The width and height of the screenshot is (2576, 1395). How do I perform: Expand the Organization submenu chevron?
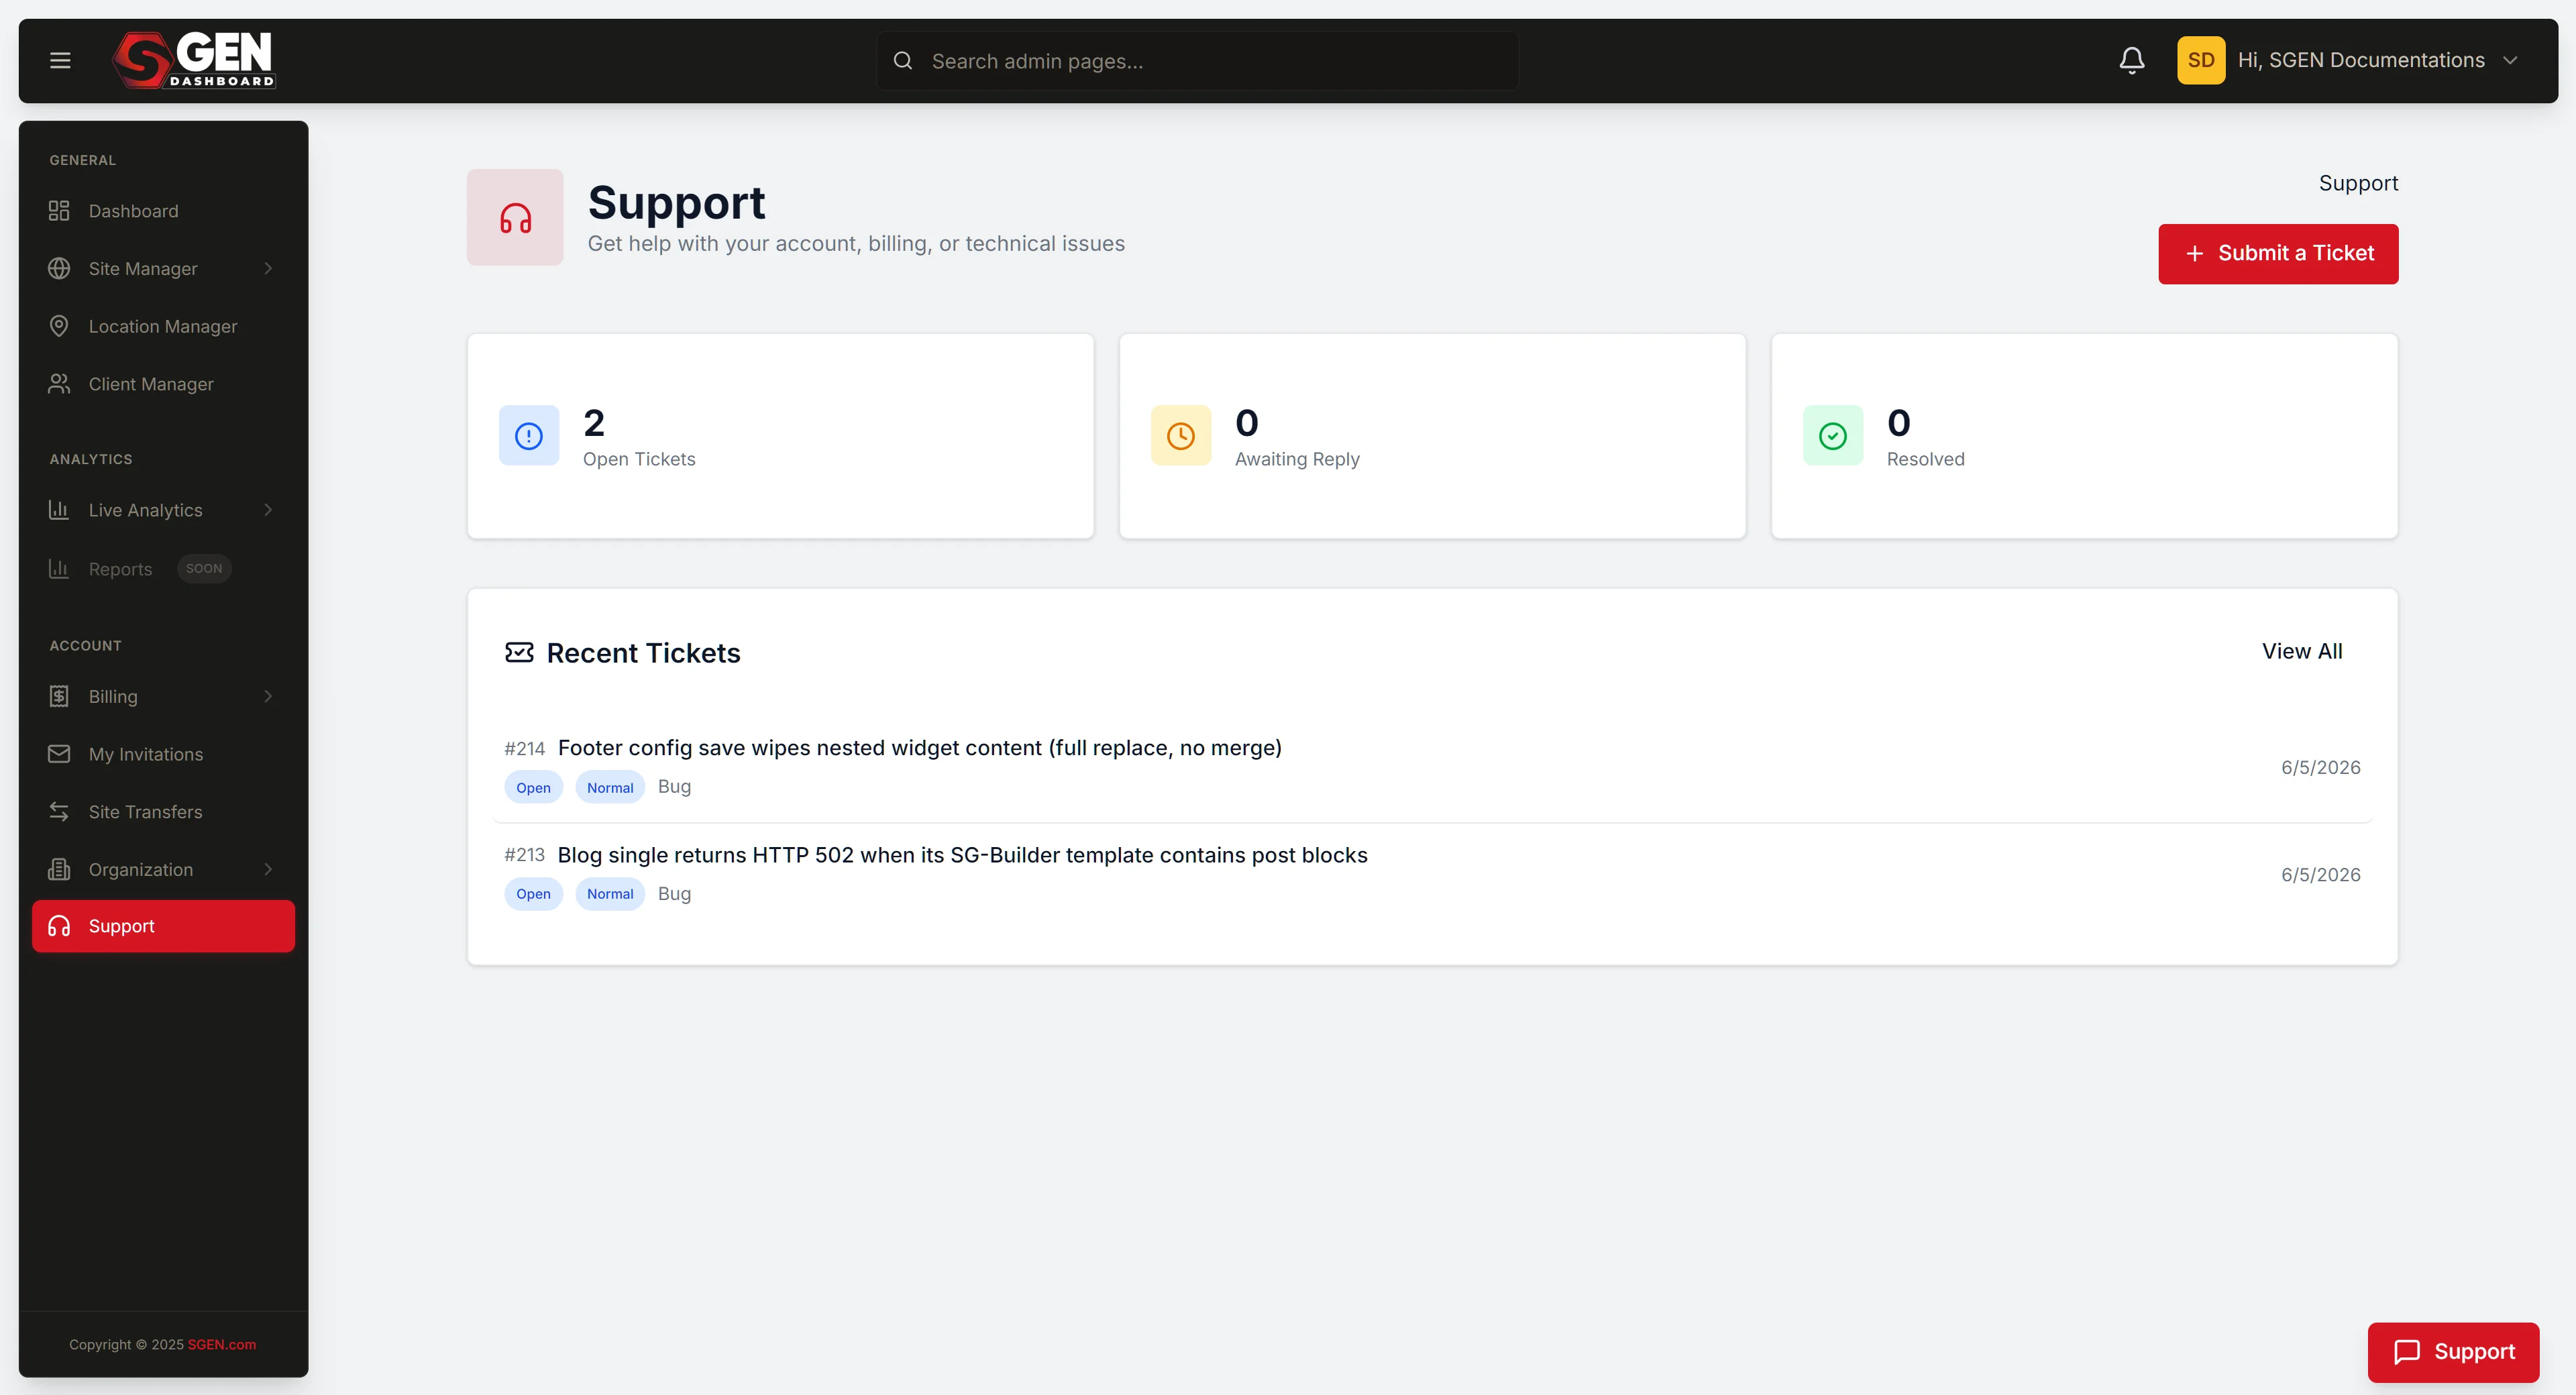[x=268, y=870]
